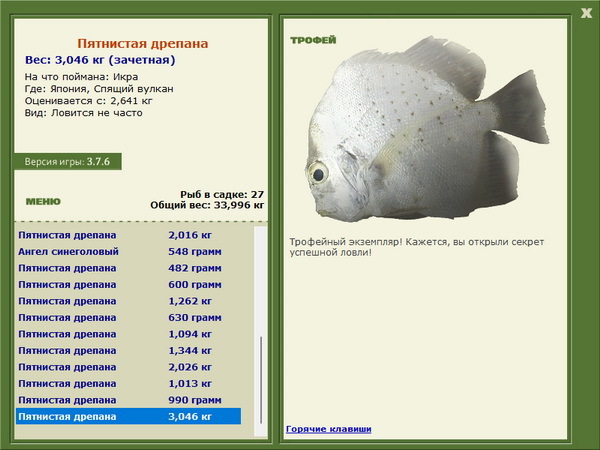This screenshot has width=600, height=450.
Task: Select the Ангел синеголовый 548 грамм entry
Action: pyautogui.click(x=127, y=251)
